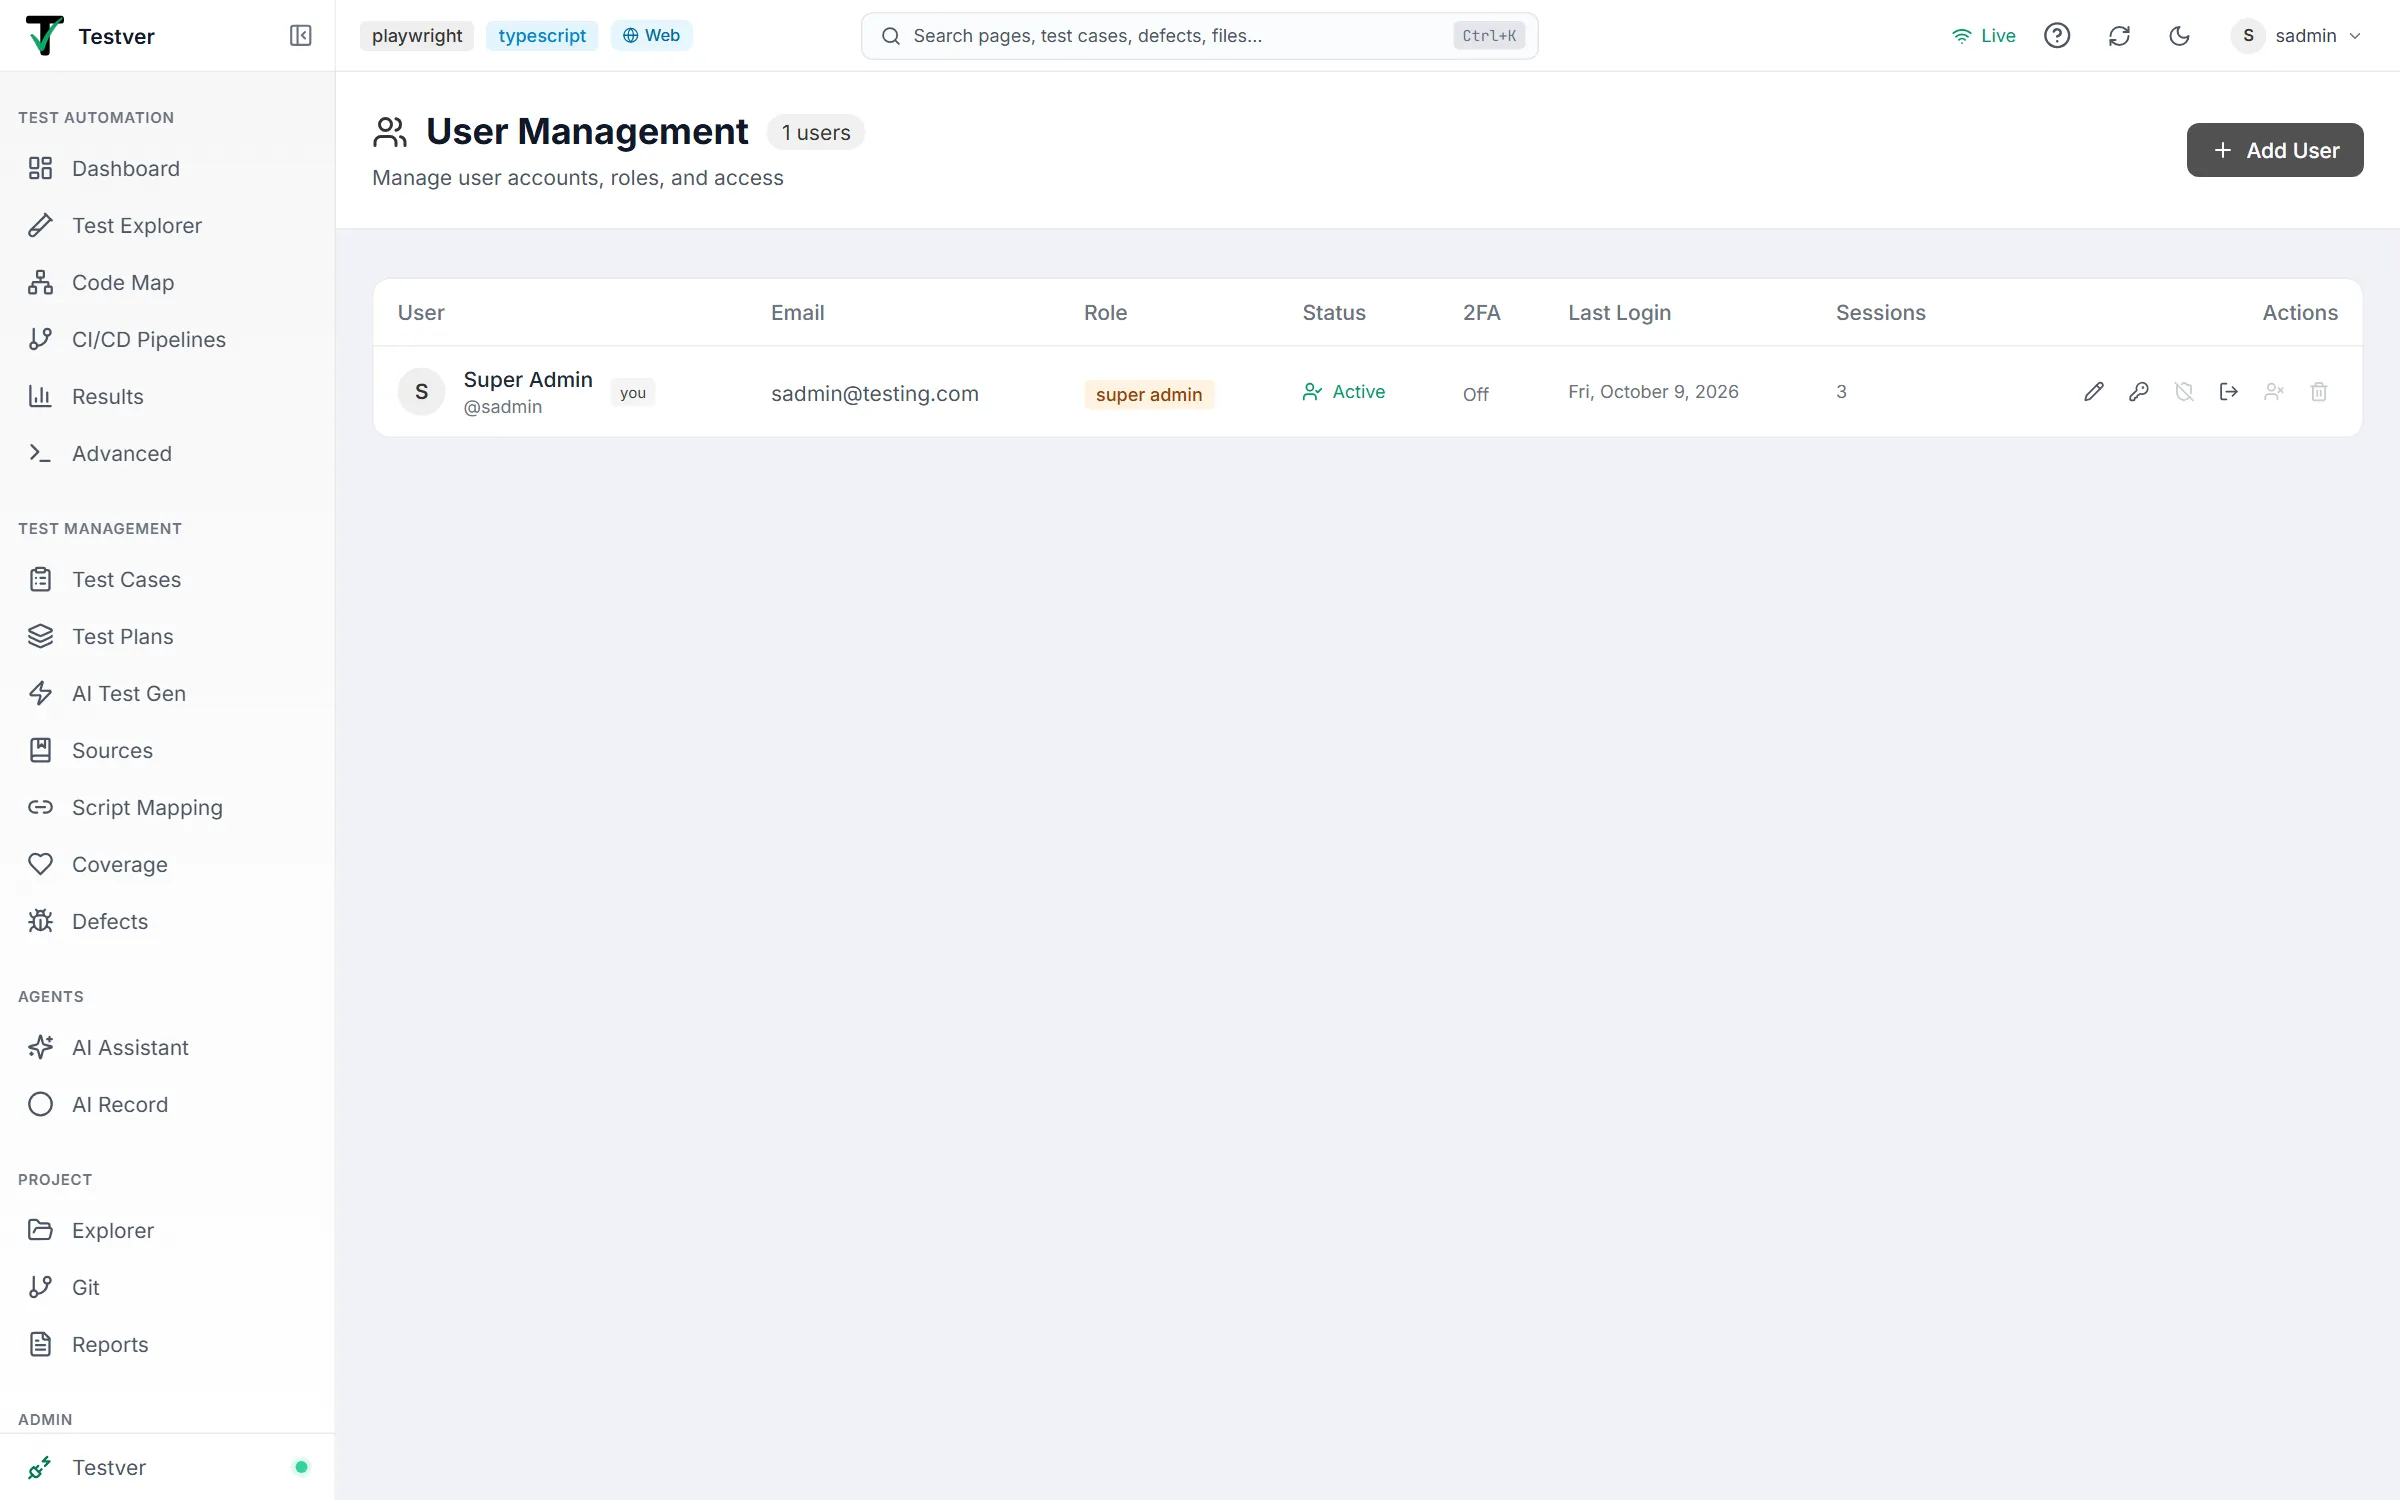Click the green status dot beside Testver
The width and height of the screenshot is (2400, 1500).
[301, 1468]
